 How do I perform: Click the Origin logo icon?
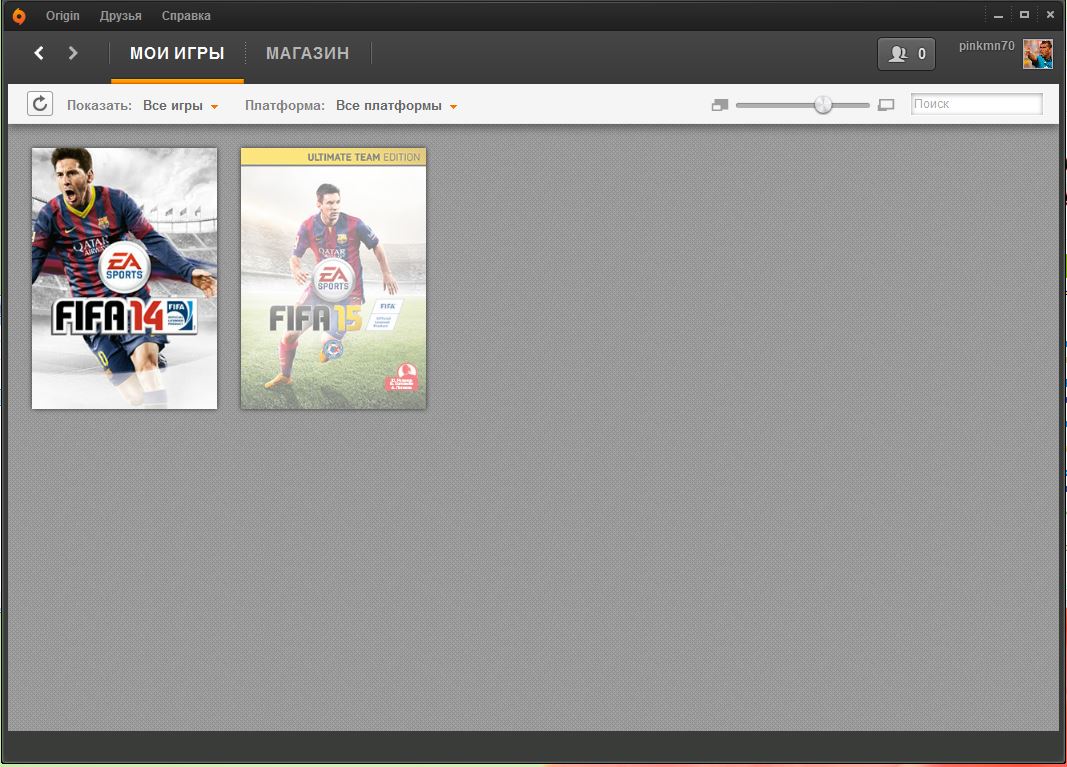[19, 16]
